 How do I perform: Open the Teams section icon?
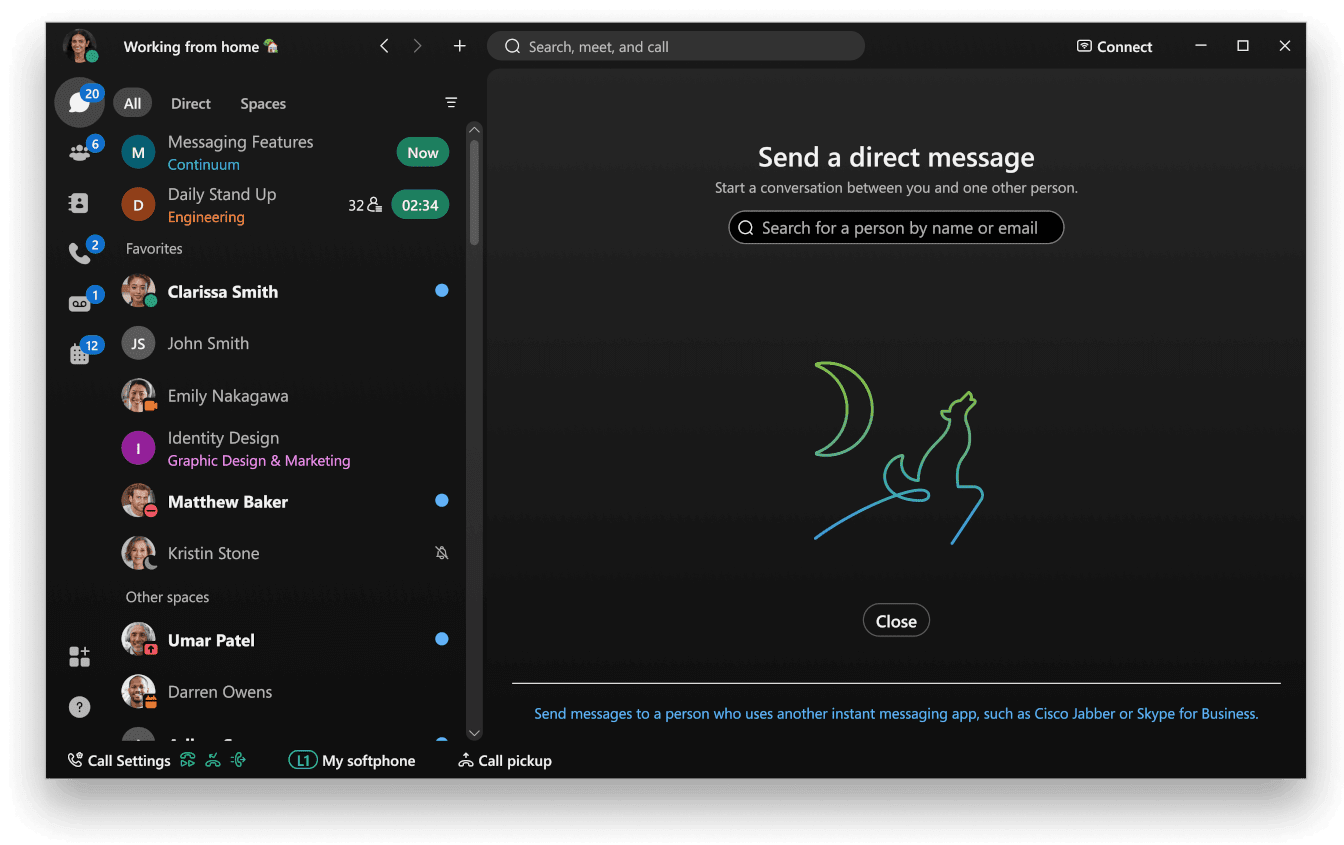[x=79, y=151]
